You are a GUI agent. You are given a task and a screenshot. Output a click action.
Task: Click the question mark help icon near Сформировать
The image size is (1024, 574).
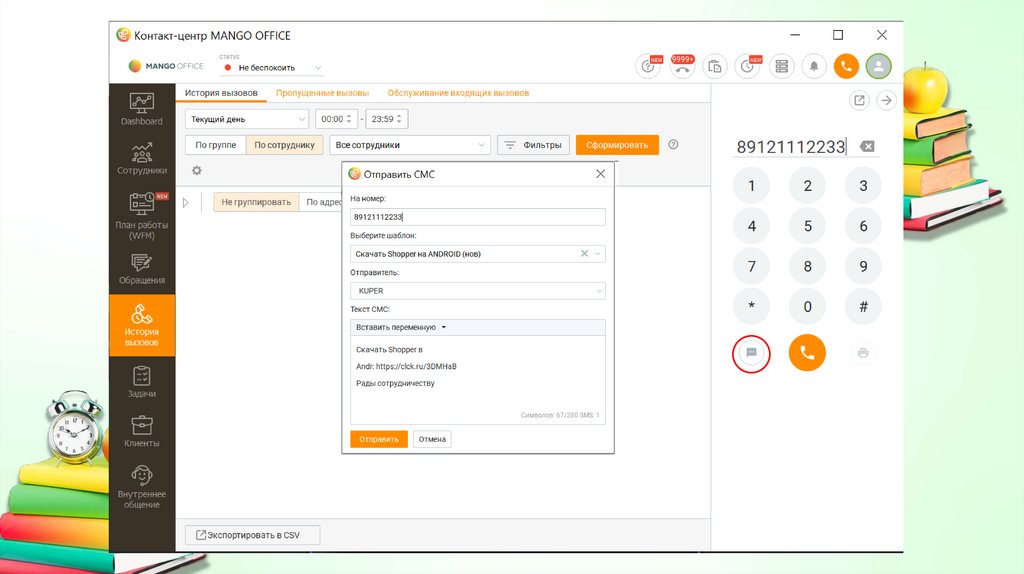tap(673, 144)
